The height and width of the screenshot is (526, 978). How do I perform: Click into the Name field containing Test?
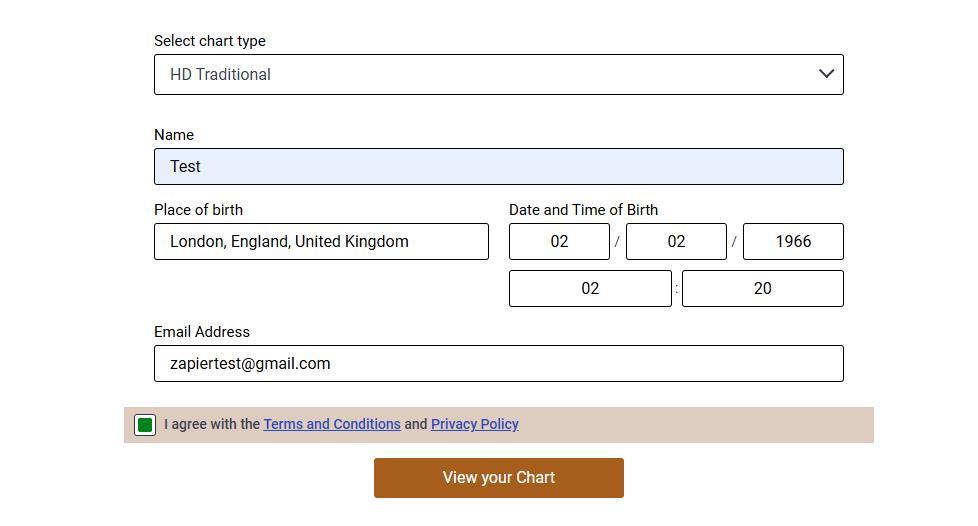click(498, 167)
